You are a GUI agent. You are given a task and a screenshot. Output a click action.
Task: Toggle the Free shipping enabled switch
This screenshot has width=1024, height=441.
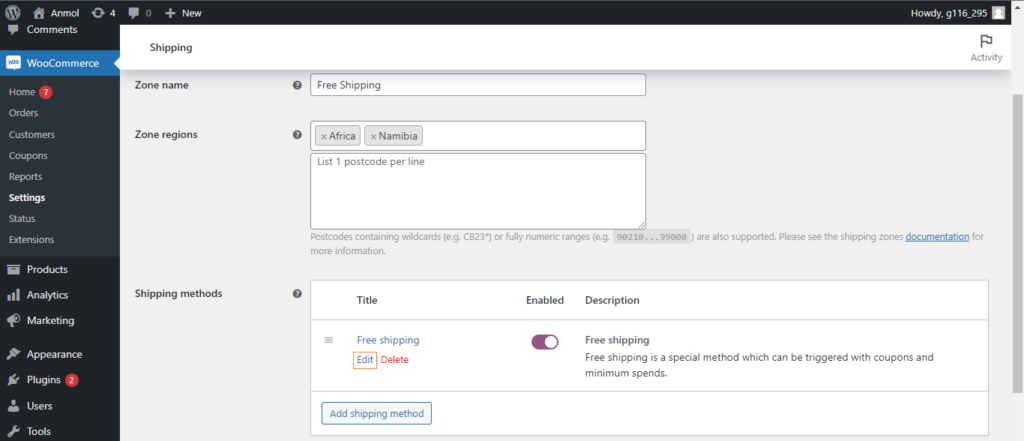[x=545, y=342]
